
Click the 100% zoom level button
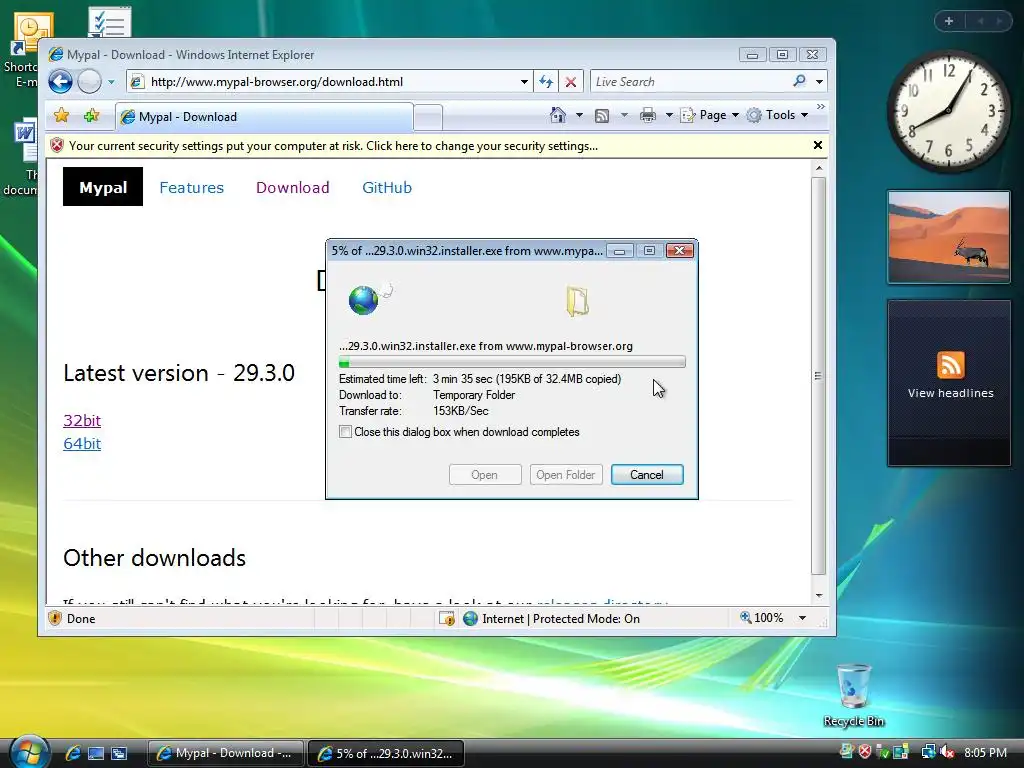761,618
